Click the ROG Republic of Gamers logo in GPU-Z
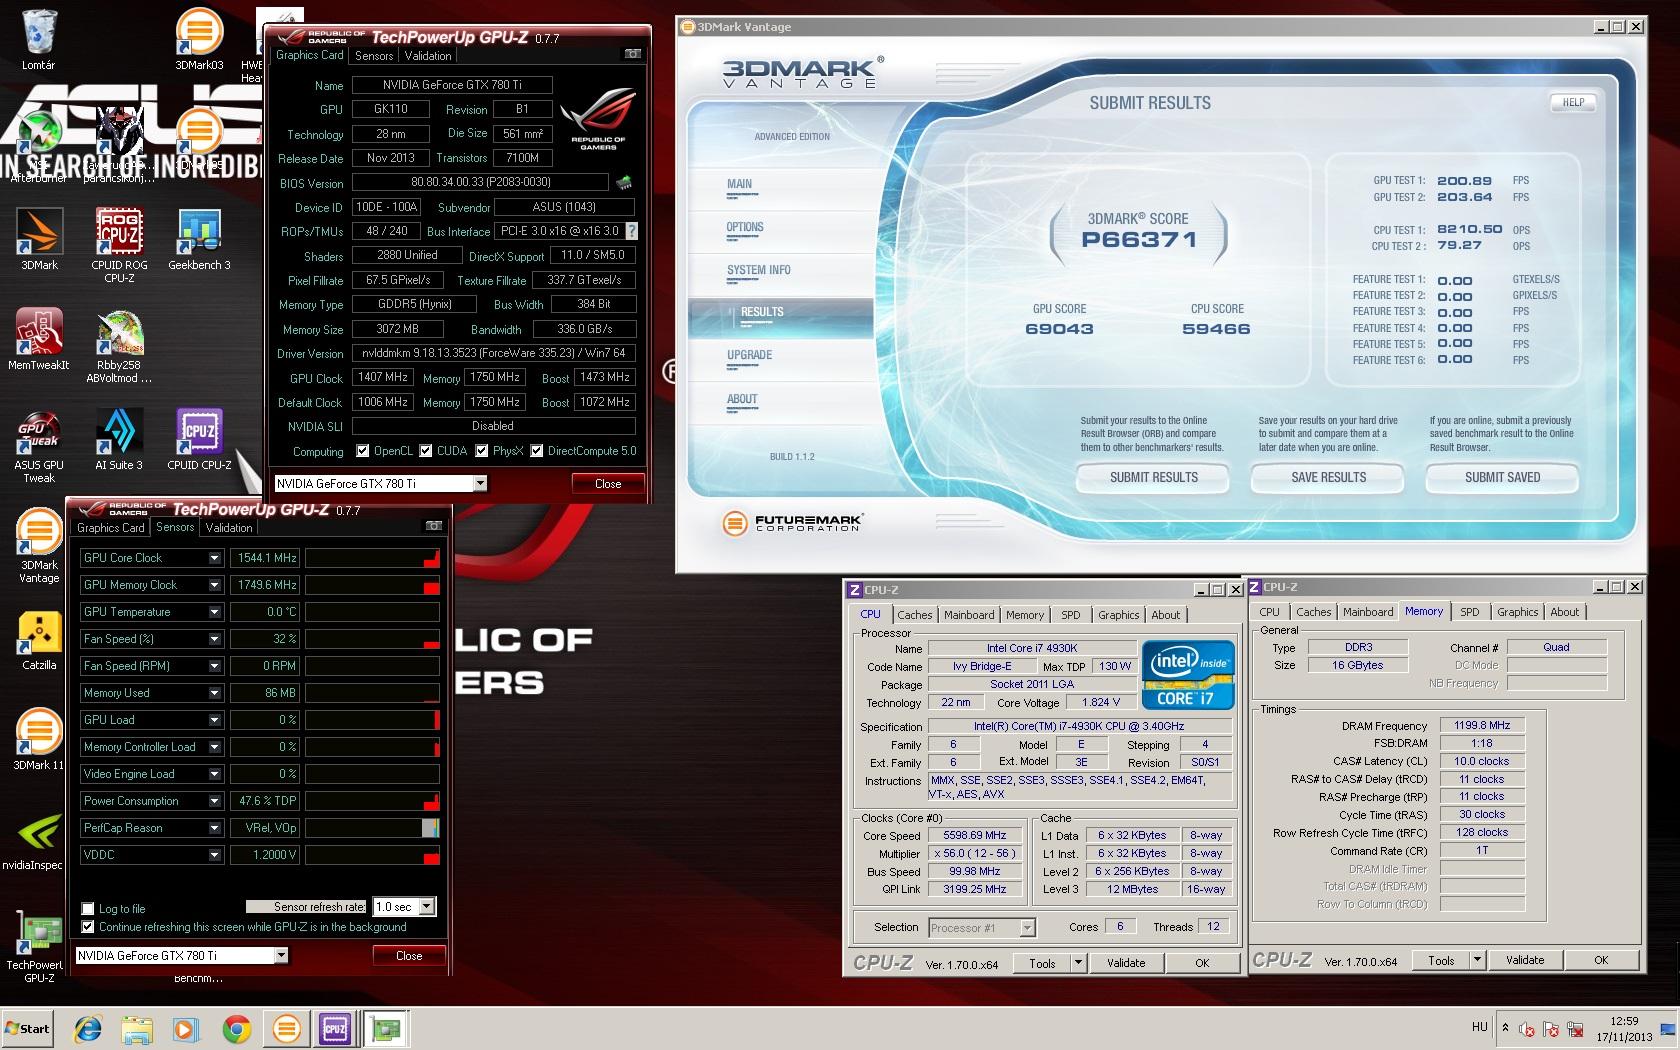The height and width of the screenshot is (1050, 1680). point(598,120)
